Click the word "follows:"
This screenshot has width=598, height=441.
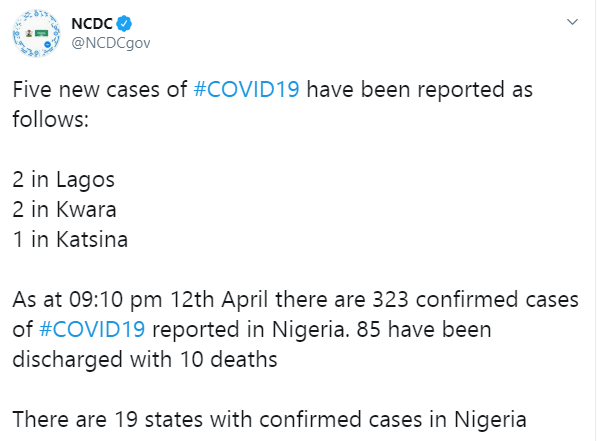tap(51, 119)
